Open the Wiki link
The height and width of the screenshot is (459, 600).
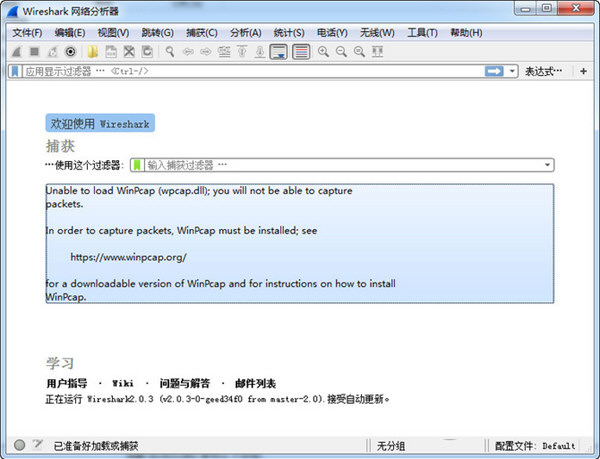pos(122,383)
